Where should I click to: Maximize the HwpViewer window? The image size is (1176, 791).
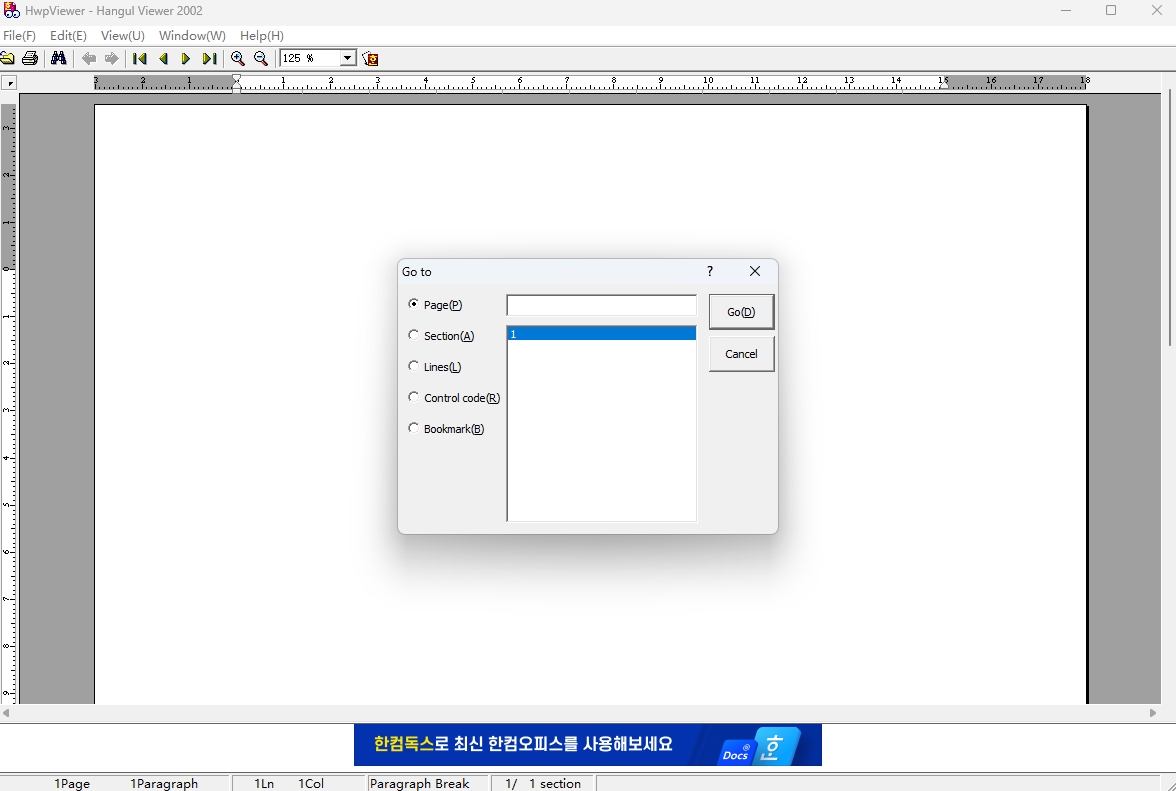point(1111,10)
